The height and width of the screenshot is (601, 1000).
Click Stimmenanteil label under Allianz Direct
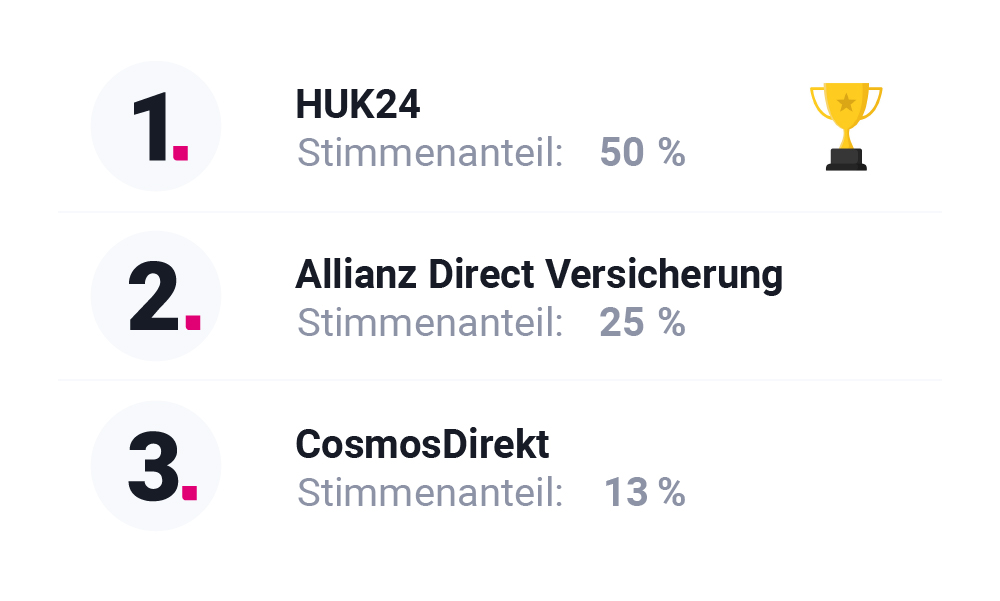pyautogui.click(x=430, y=322)
